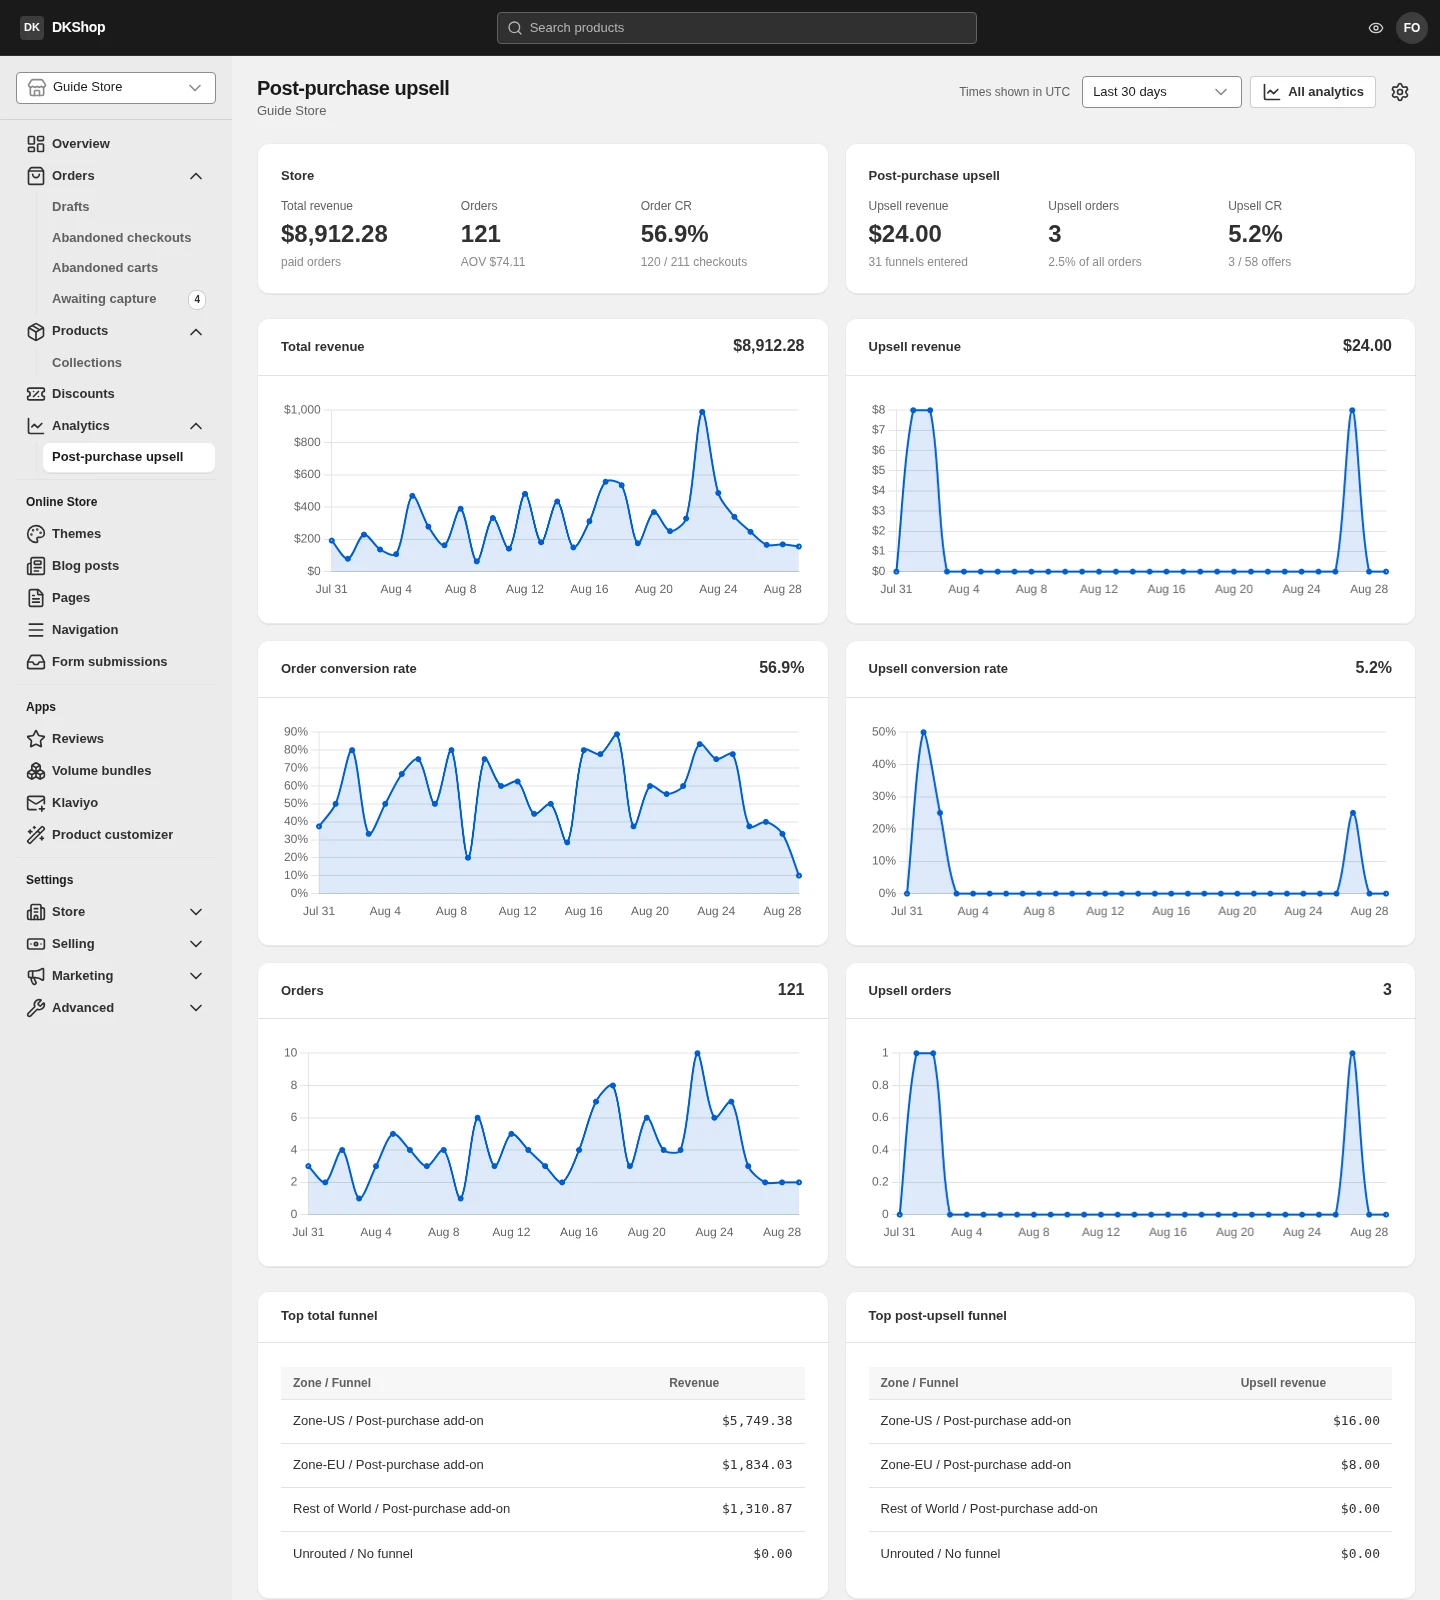The width and height of the screenshot is (1440, 1600).
Task: Expand the Selling settings chevron
Action: (x=196, y=944)
